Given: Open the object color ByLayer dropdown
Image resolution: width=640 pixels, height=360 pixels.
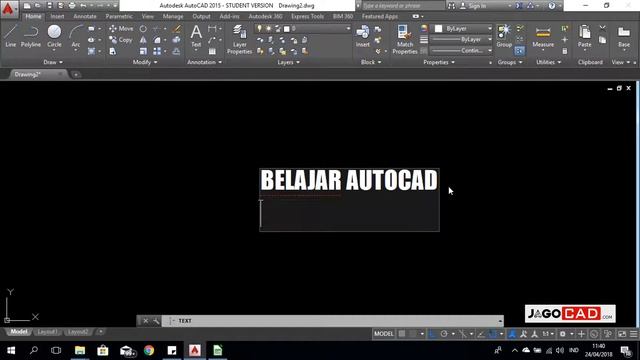Looking at the screenshot, I should 462,29.
